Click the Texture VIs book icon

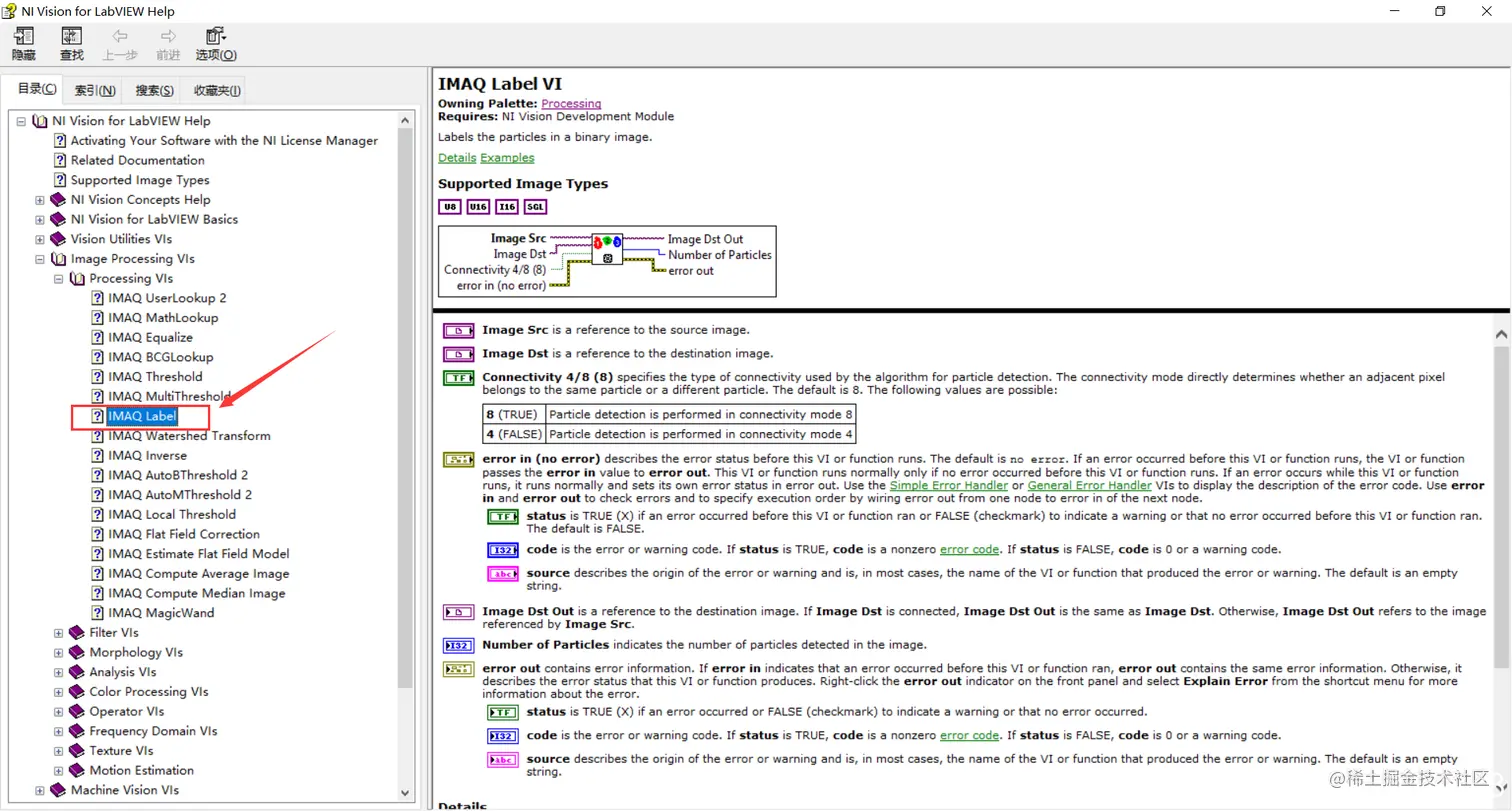pyautogui.click(x=77, y=751)
